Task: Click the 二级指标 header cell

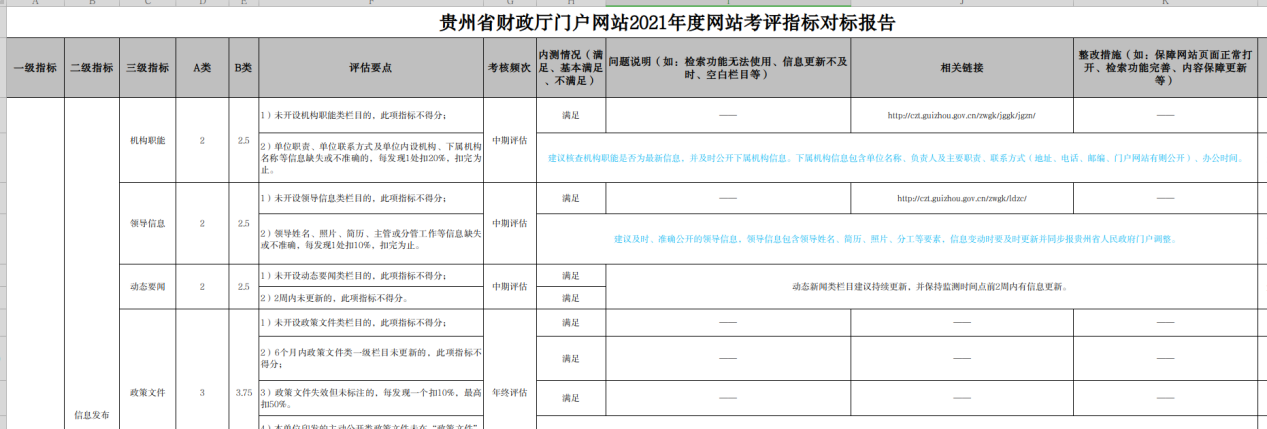Action: (x=91, y=68)
